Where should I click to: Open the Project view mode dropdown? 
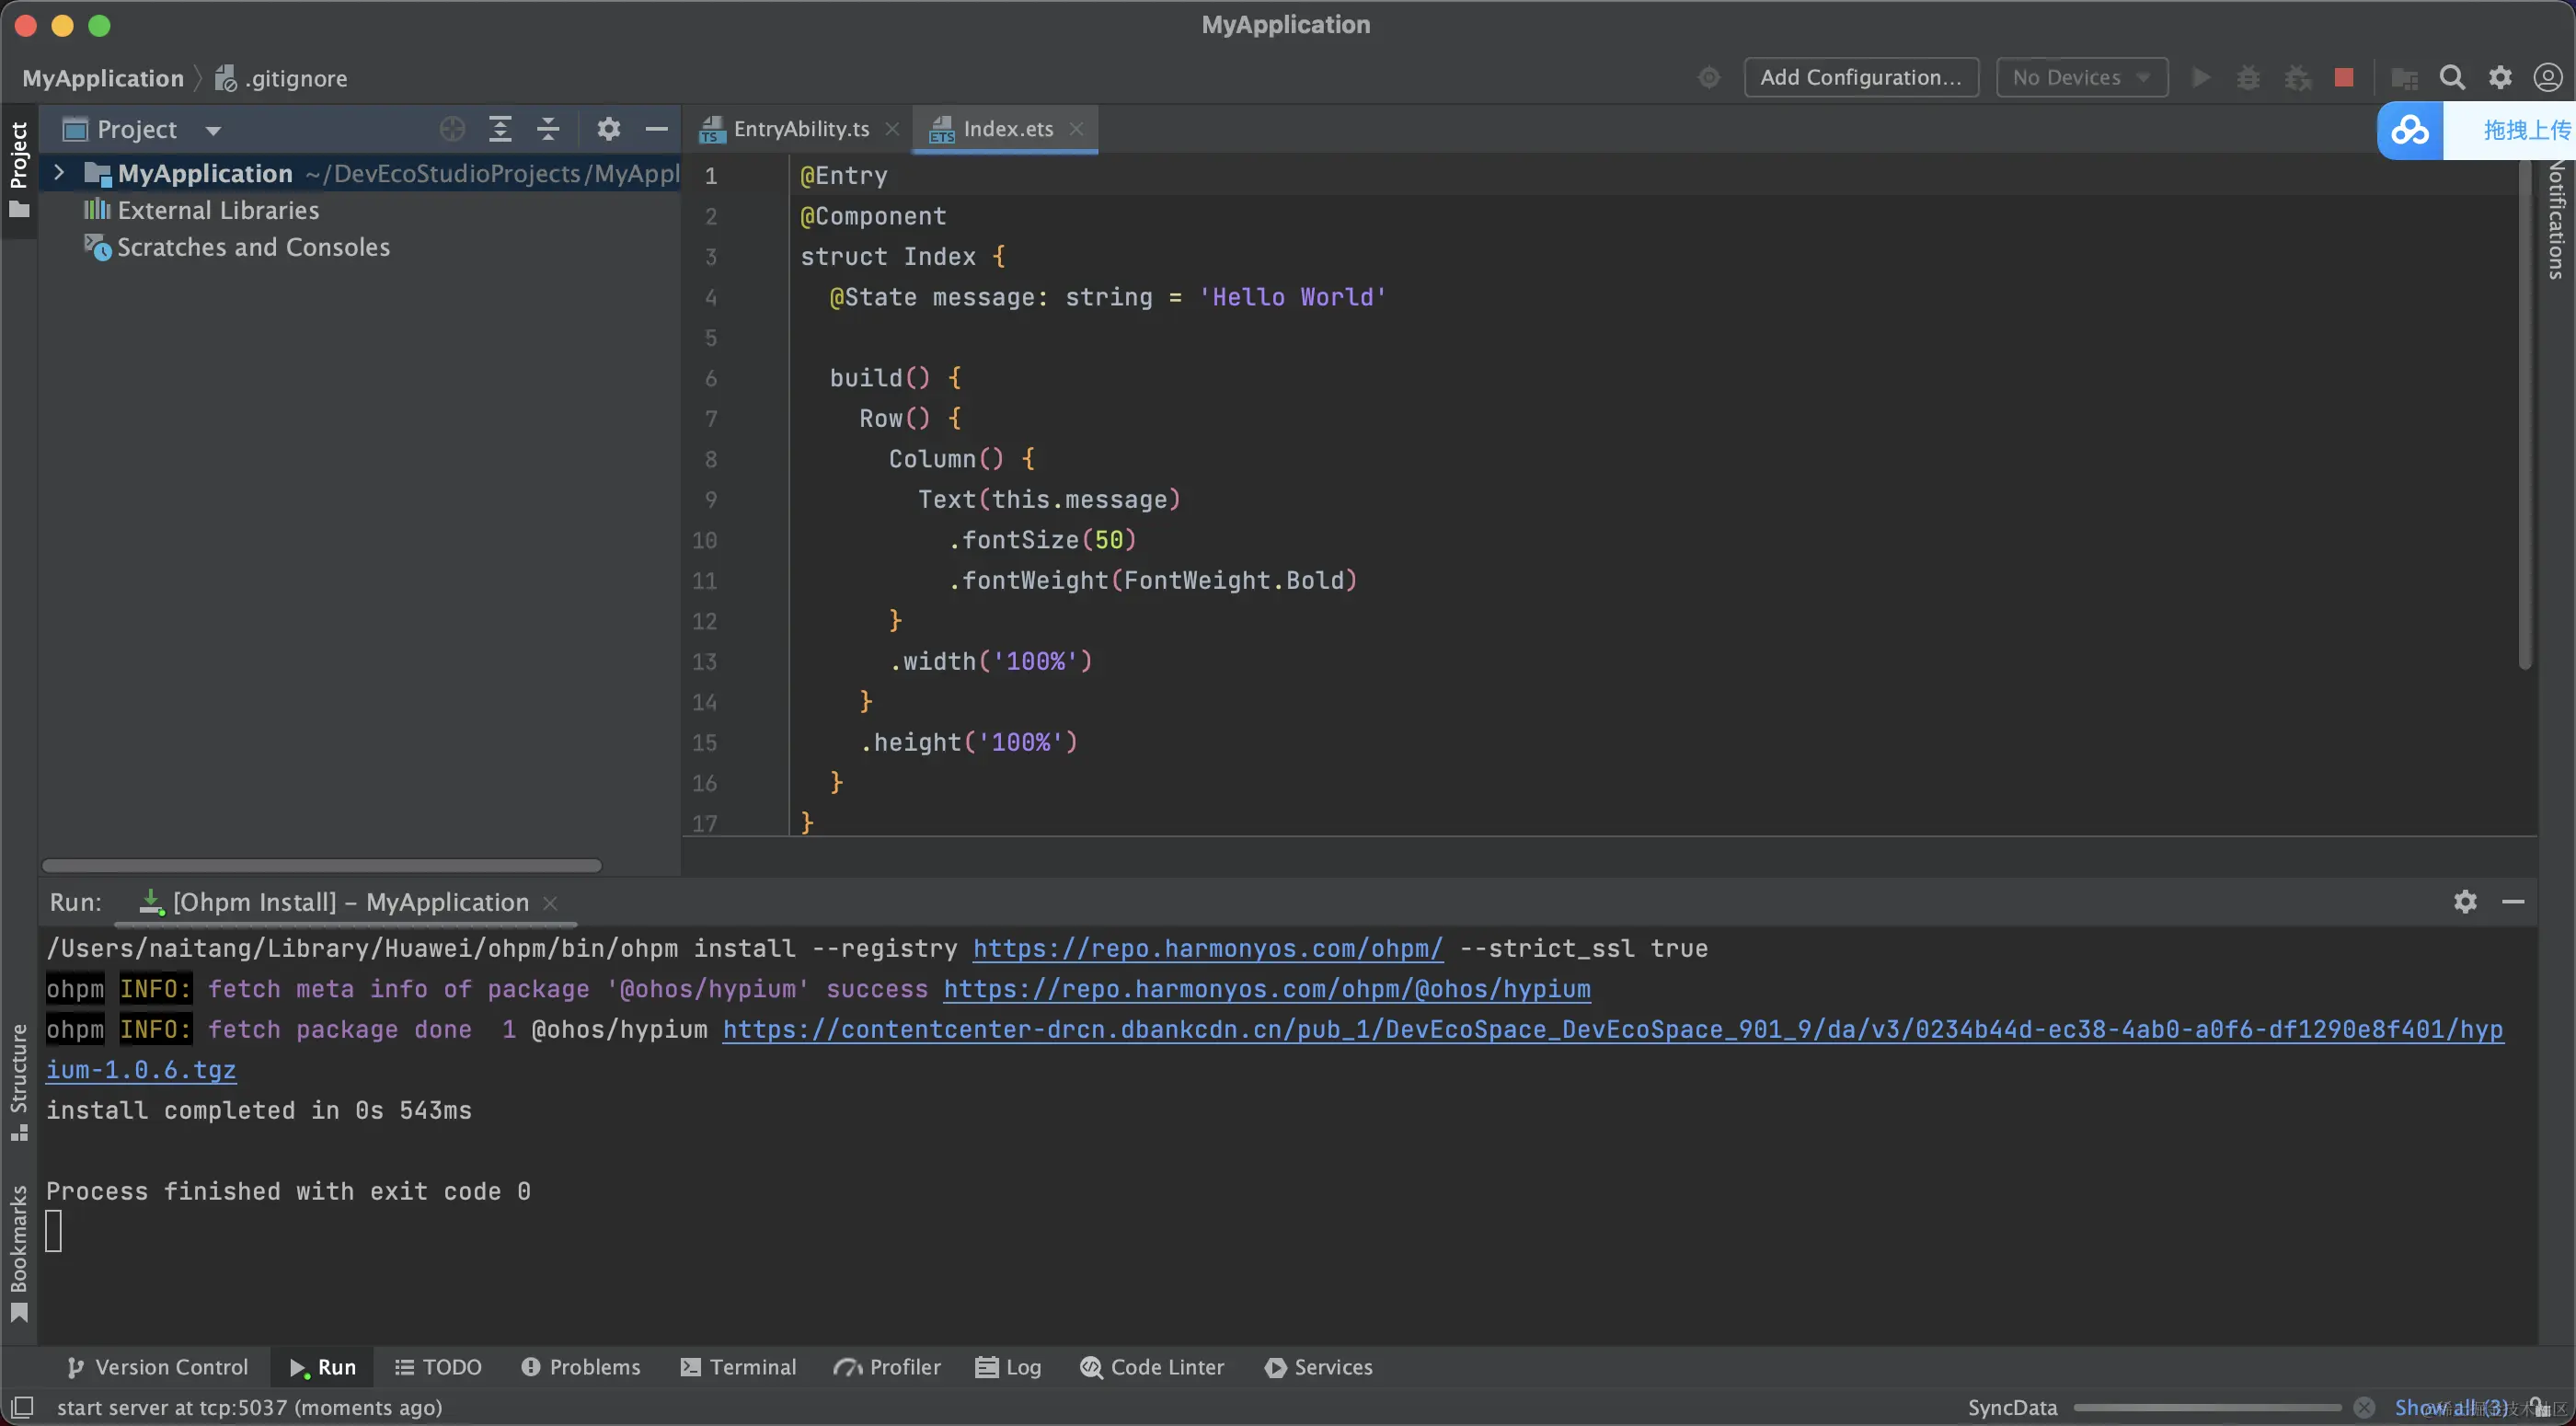pos(212,130)
